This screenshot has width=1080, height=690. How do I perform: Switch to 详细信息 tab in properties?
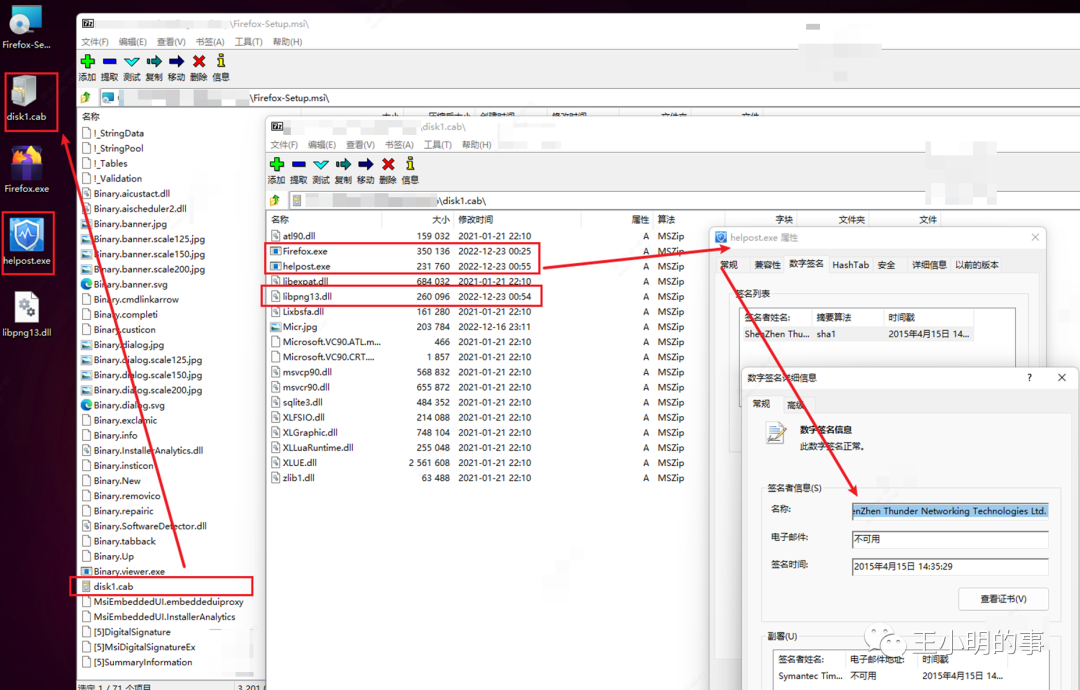click(x=929, y=264)
